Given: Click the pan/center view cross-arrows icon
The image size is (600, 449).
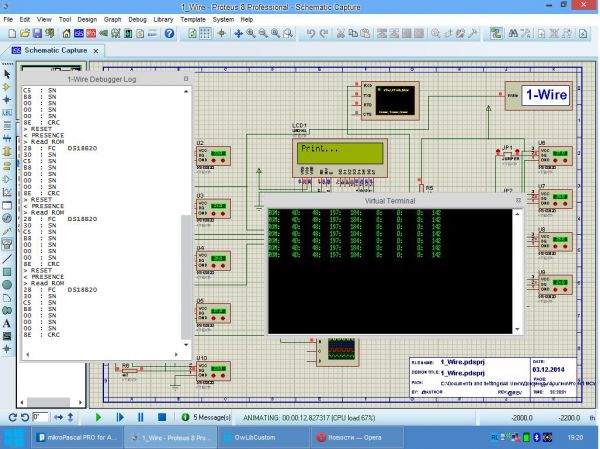Looking at the screenshot, I should 238,34.
